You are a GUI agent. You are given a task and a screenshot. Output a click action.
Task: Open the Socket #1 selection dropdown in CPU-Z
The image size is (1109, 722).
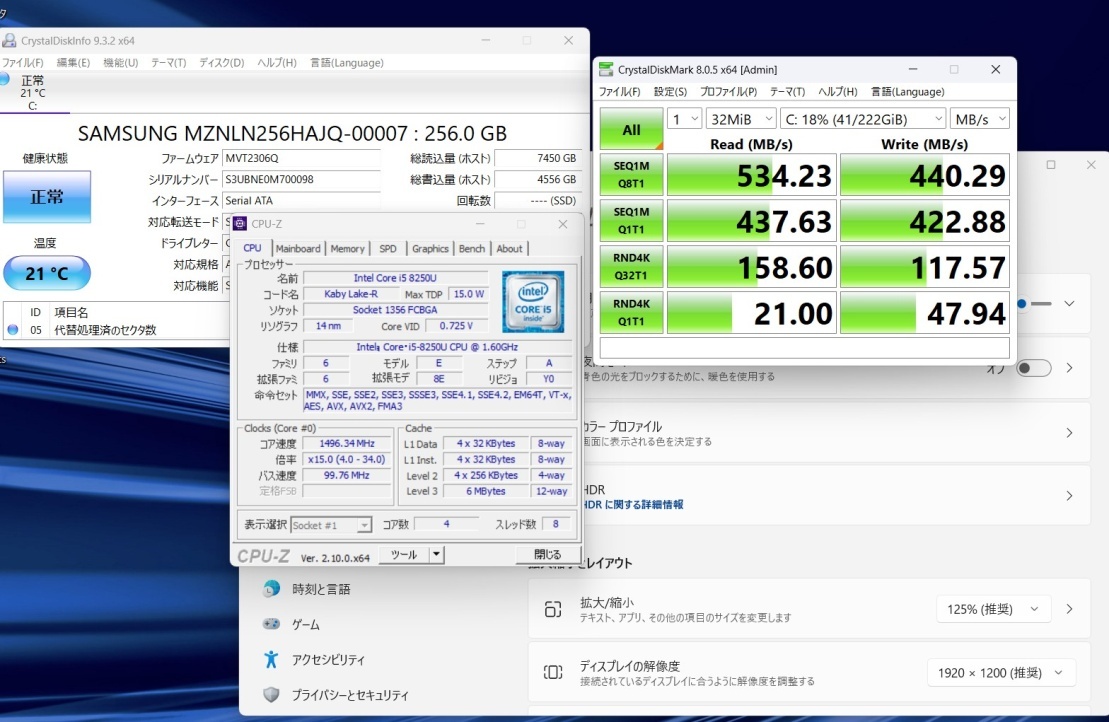331,525
